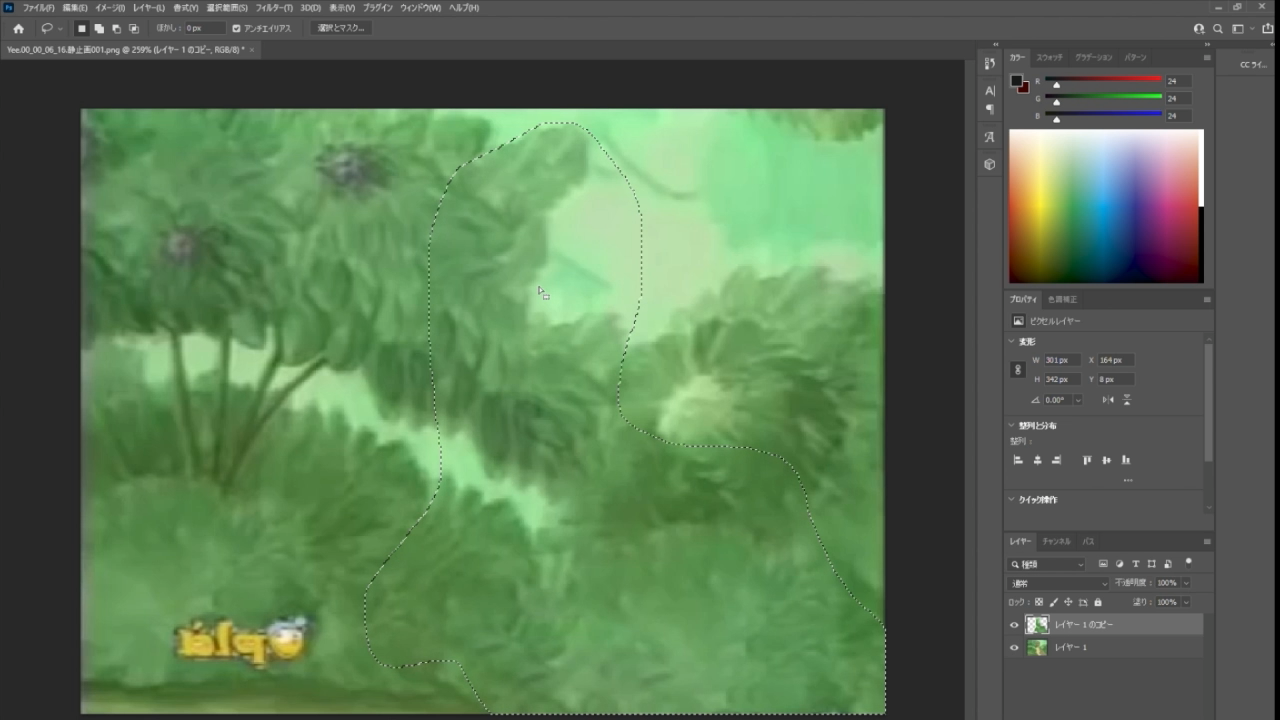Close the Yee.00_00_06_16 document tab
The image size is (1280, 720).
click(252, 49)
